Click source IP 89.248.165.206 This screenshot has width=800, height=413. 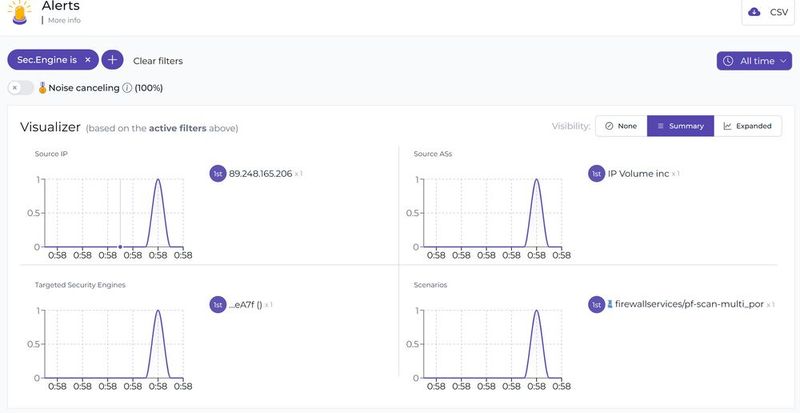click(x=260, y=173)
